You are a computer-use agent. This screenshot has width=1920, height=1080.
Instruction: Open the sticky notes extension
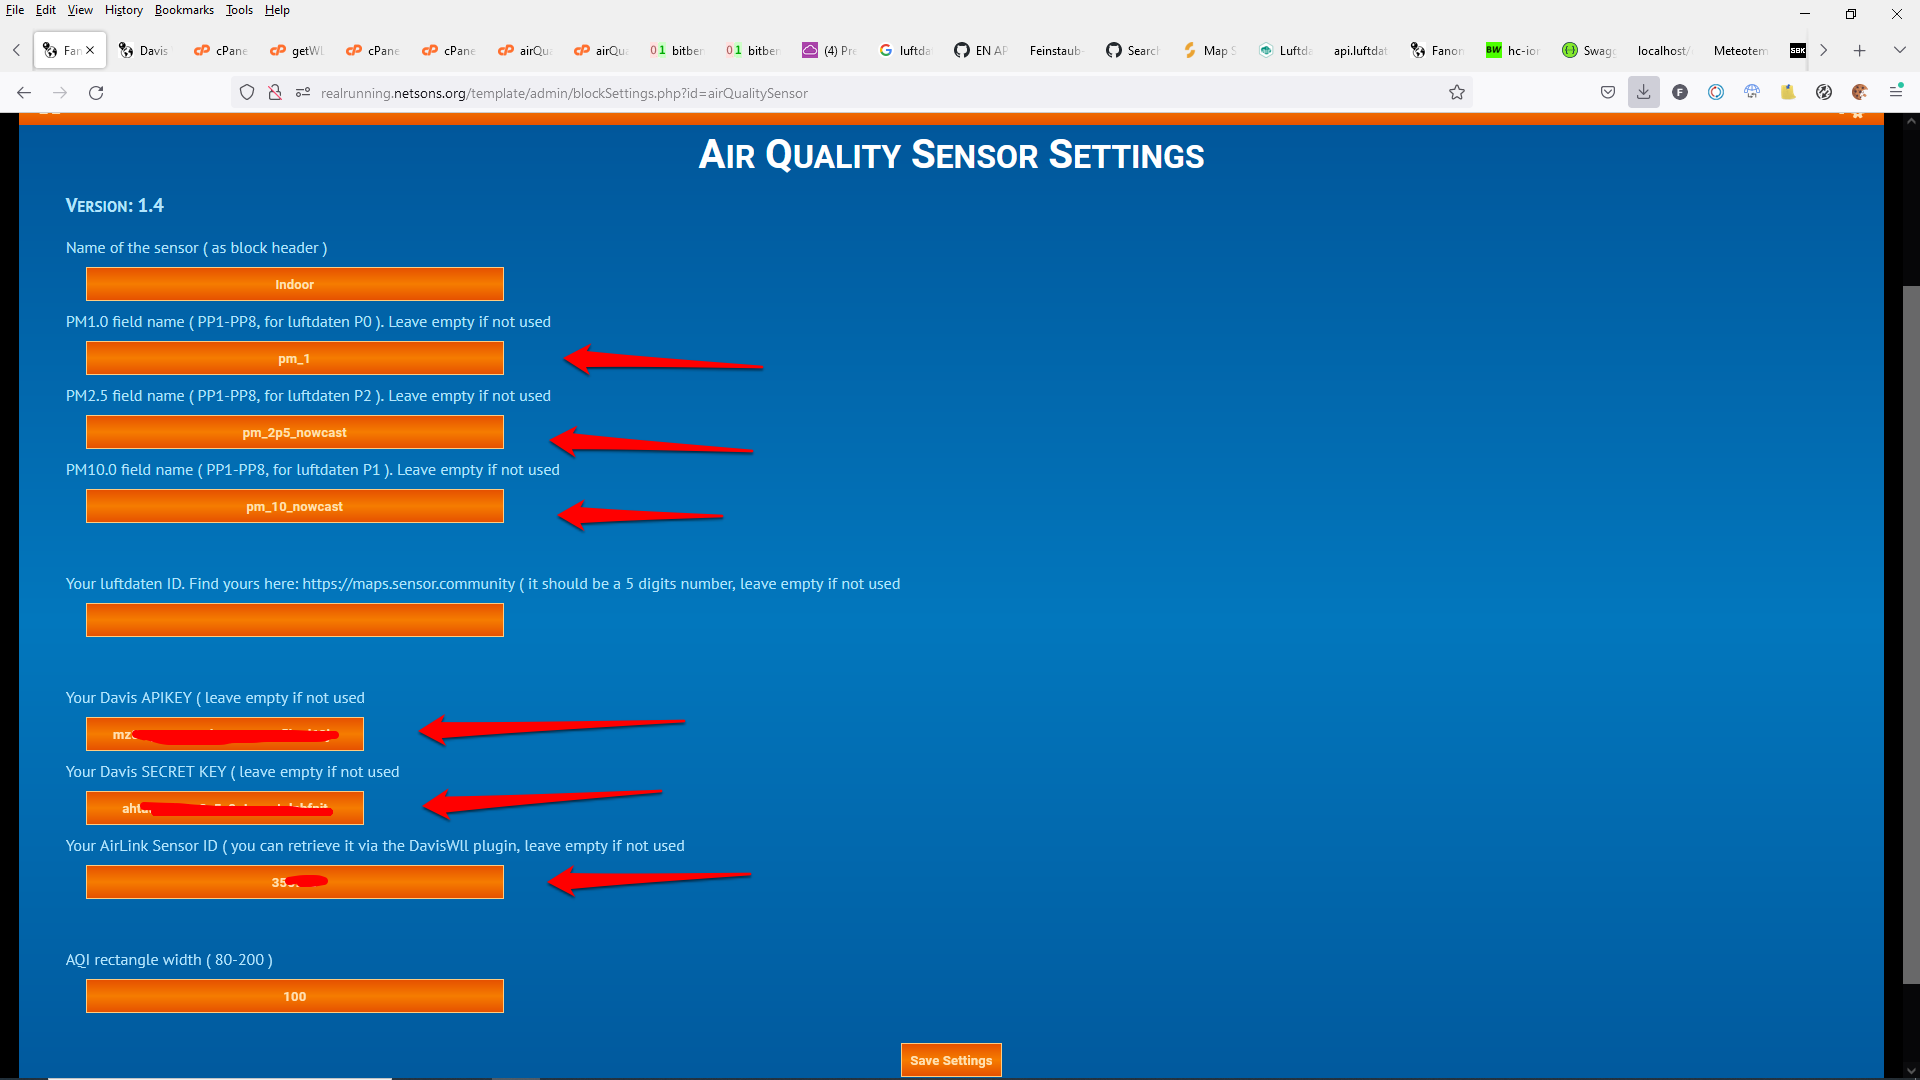[1788, 93]
